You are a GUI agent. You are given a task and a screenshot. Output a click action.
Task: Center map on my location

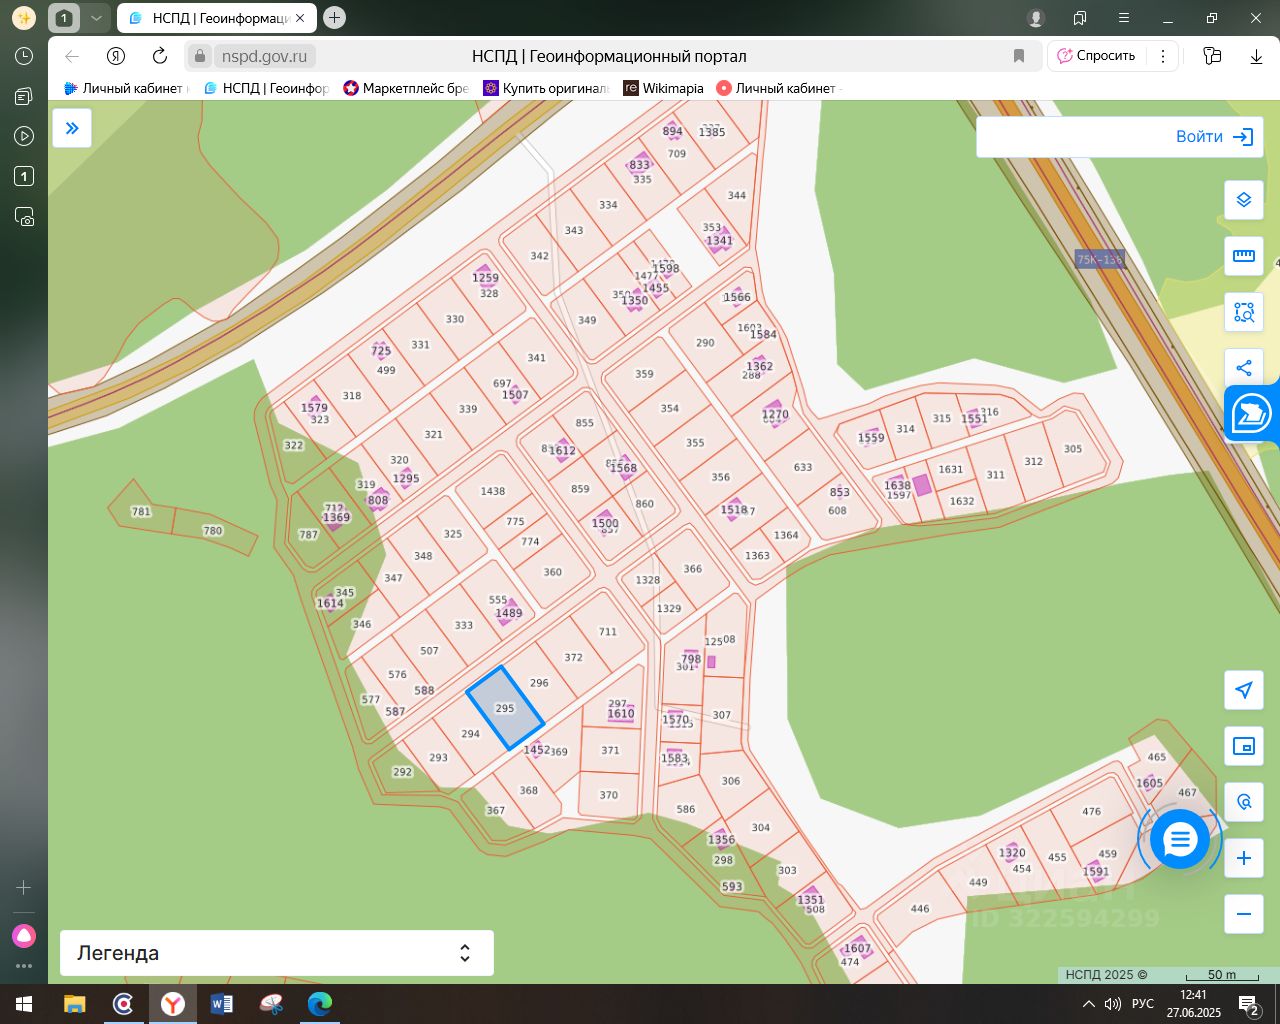coord(1243,690)
